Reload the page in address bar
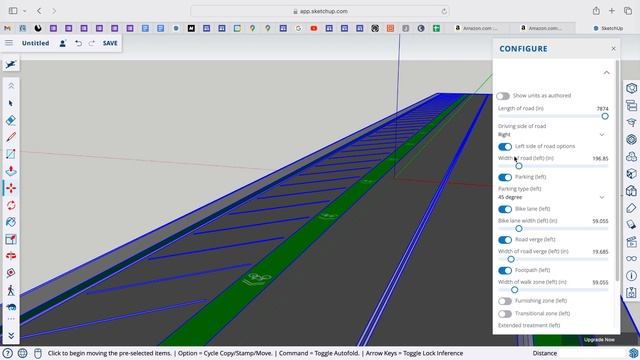Screen dimensions: 640x360 444,11
